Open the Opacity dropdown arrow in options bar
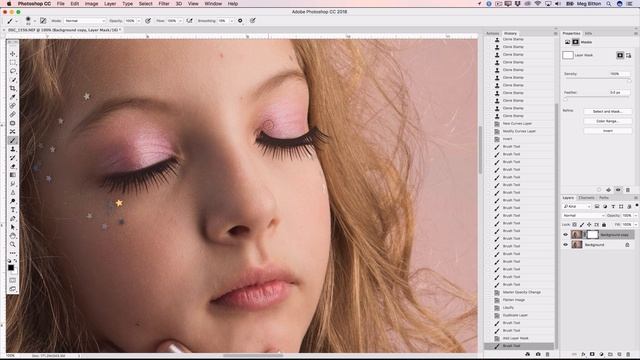The image size is (640, 360). click(139, 20)
